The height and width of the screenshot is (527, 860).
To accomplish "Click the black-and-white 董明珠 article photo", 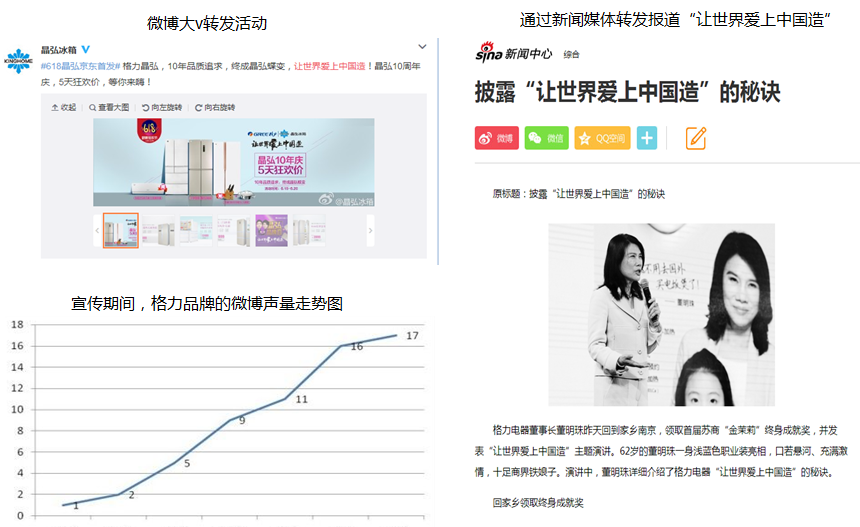I will click(x=661, y=315).
